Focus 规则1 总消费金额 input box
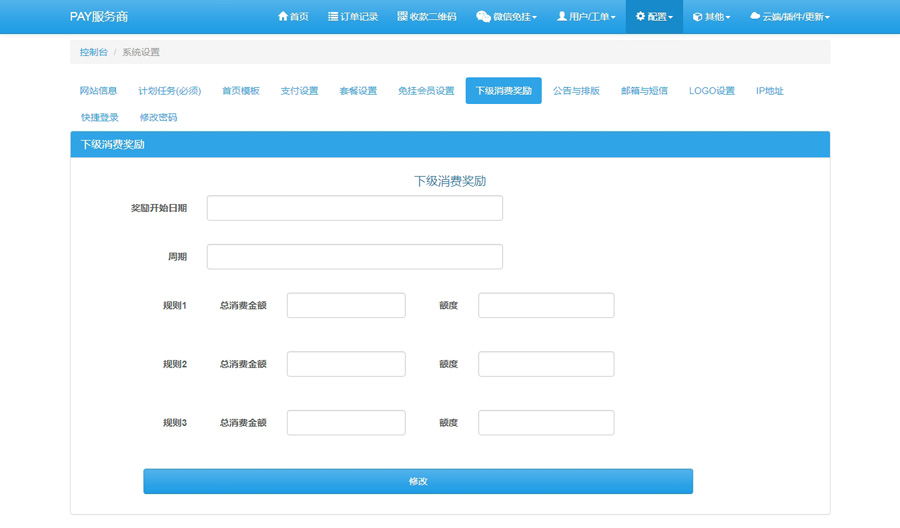 click(x=346, y=306)
